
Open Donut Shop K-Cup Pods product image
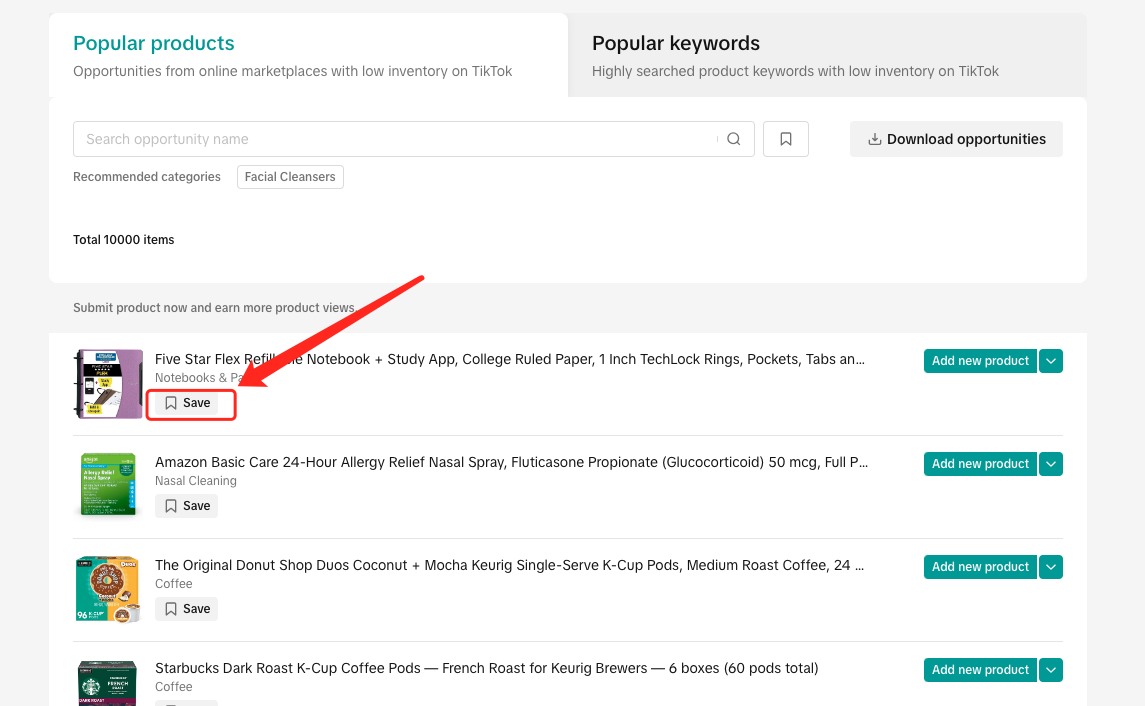[x=108, y=589]
